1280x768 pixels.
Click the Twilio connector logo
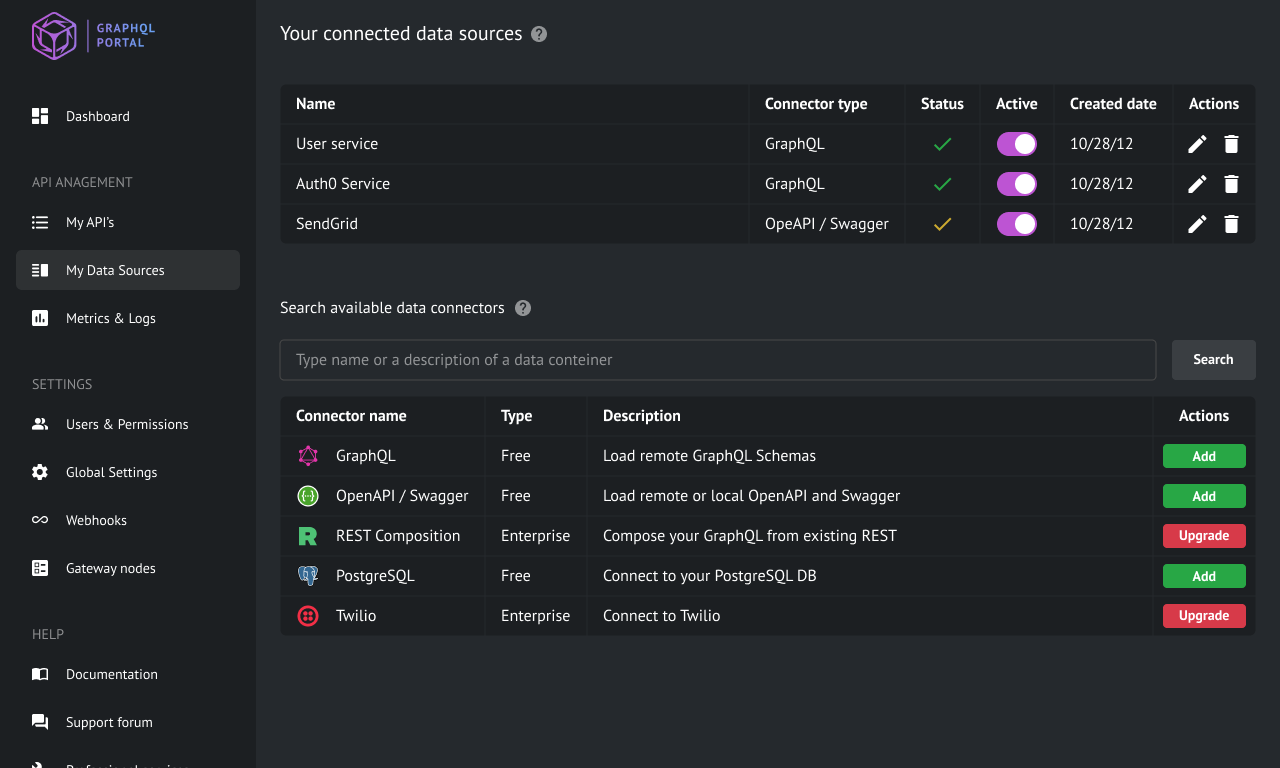point(308,616)
